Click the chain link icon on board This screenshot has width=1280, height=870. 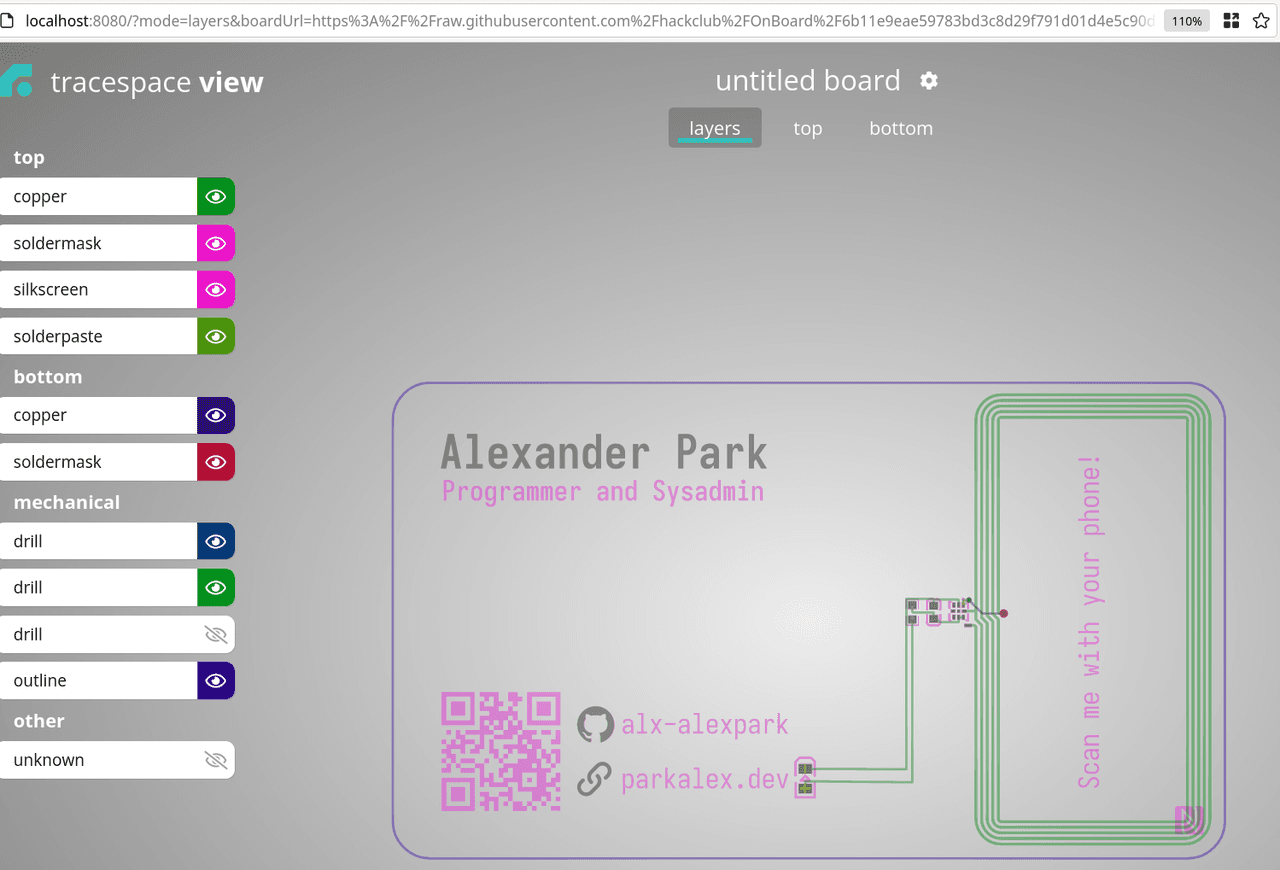[x=595, y=778]
